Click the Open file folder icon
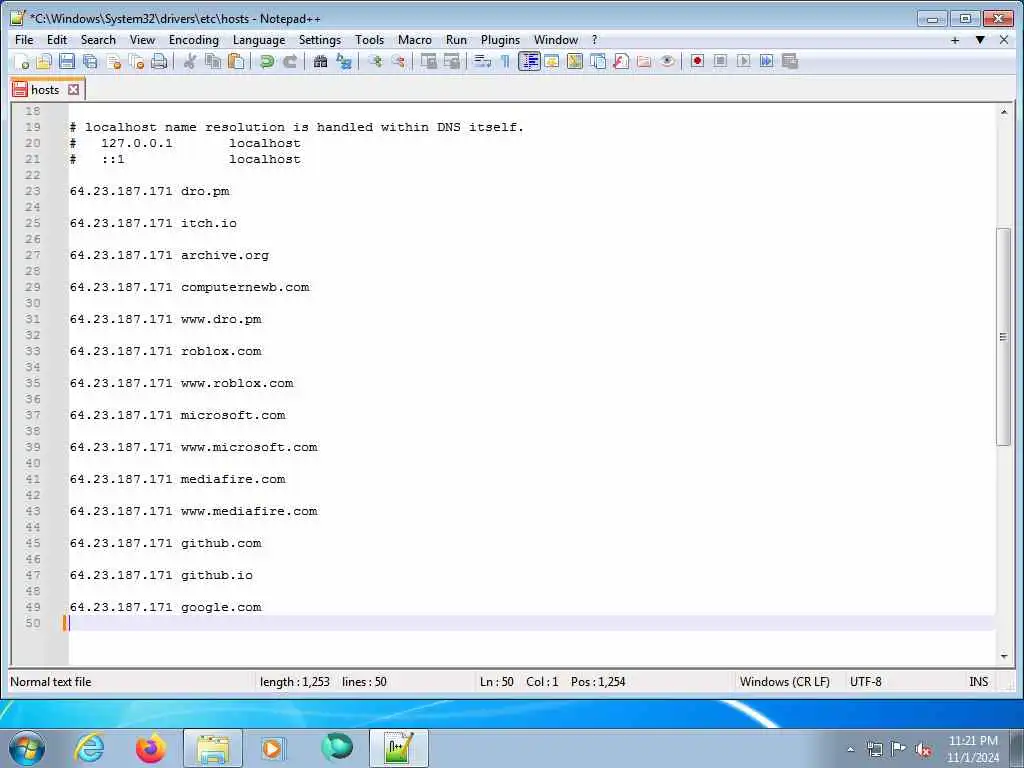Viewport: 1024px width, 768px height. [x=44, y=61]
